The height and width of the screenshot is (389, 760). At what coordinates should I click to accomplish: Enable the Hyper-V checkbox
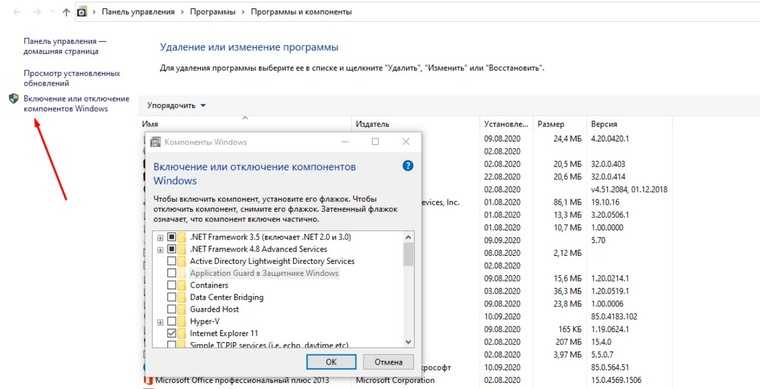(171, 321)
